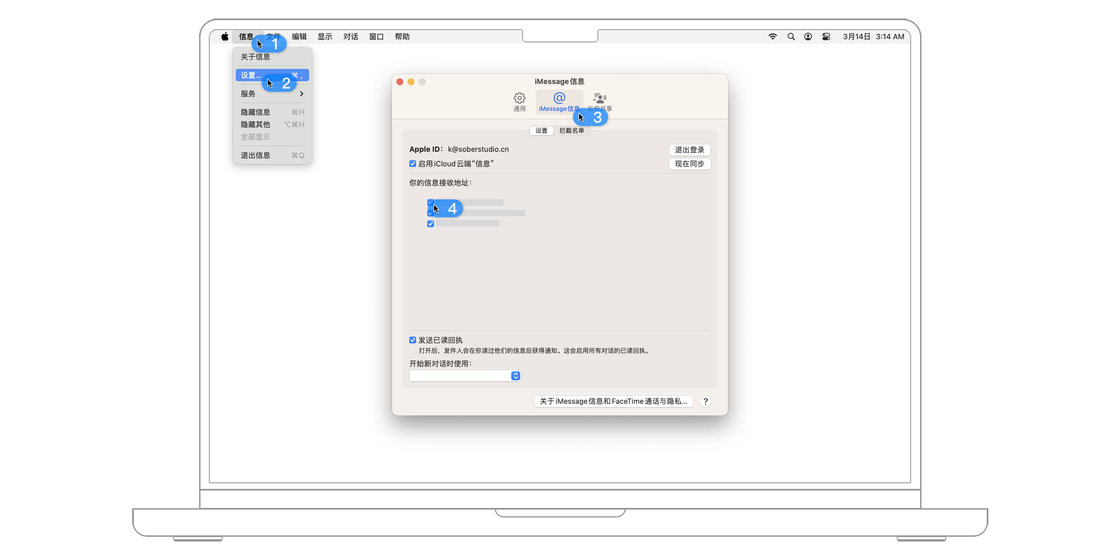Click the question mark help button
Screen dimensions: 1120x560
click(706, 402)
